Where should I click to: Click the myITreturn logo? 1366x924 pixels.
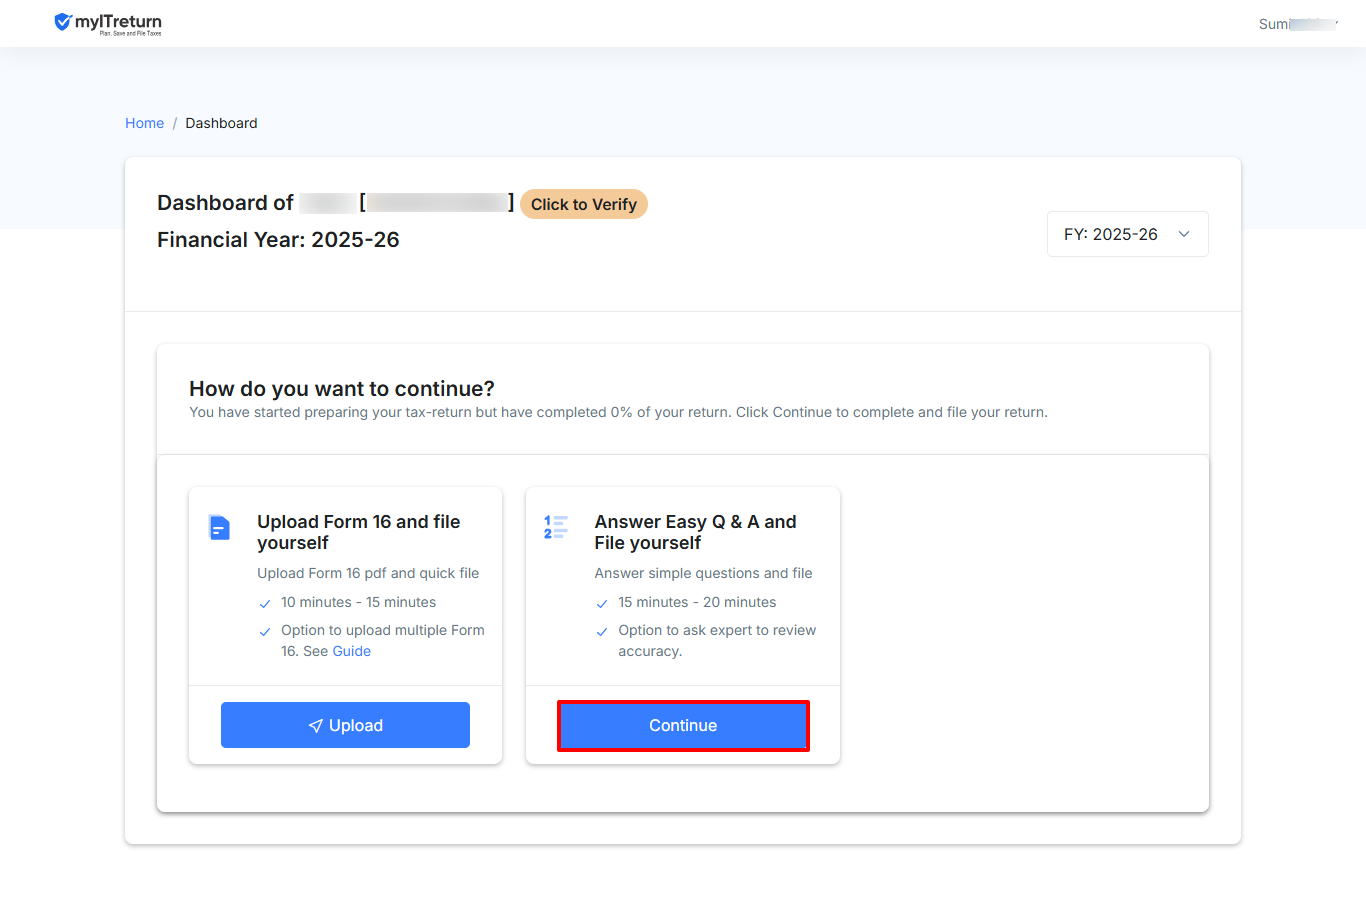tap(108, 23)
